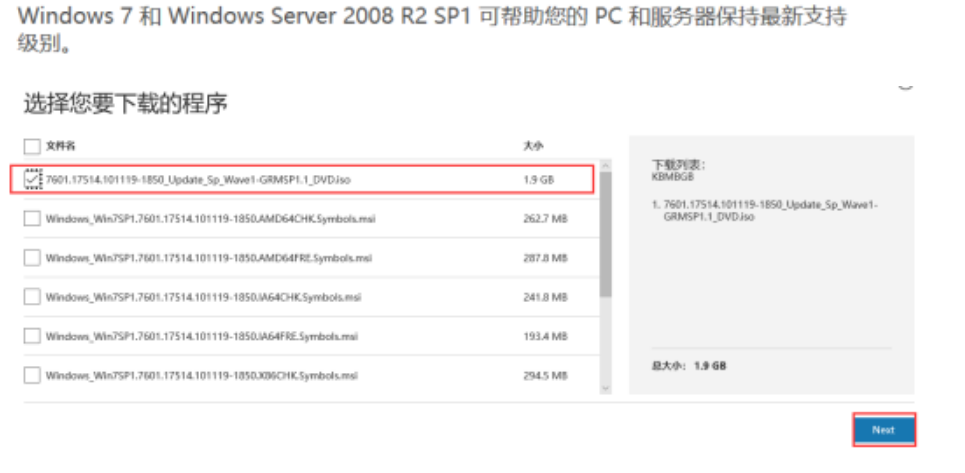This screenshot has width=965, height=473.
Task: Click the GRMSP1.1_DVD.iso file name in list
Action: 198,179
